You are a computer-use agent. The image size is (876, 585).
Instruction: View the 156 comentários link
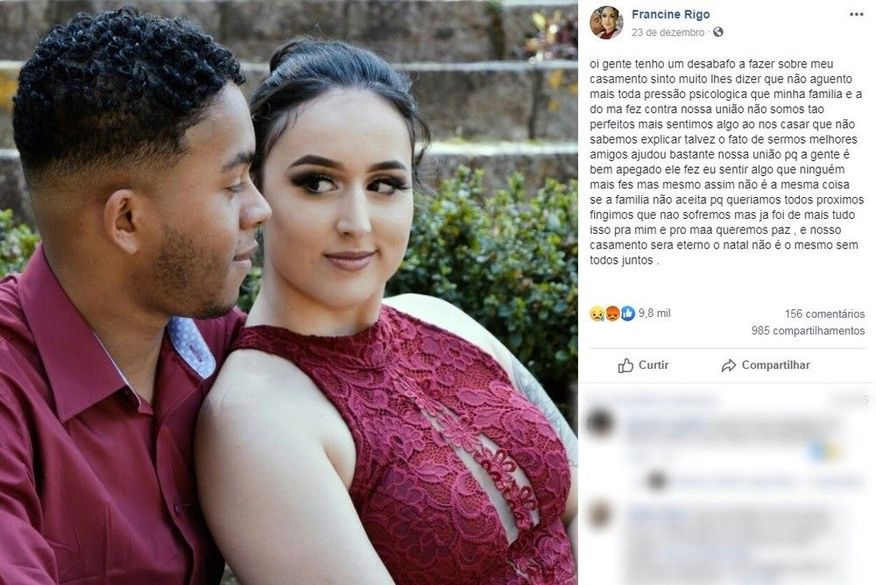click(824, 313)
